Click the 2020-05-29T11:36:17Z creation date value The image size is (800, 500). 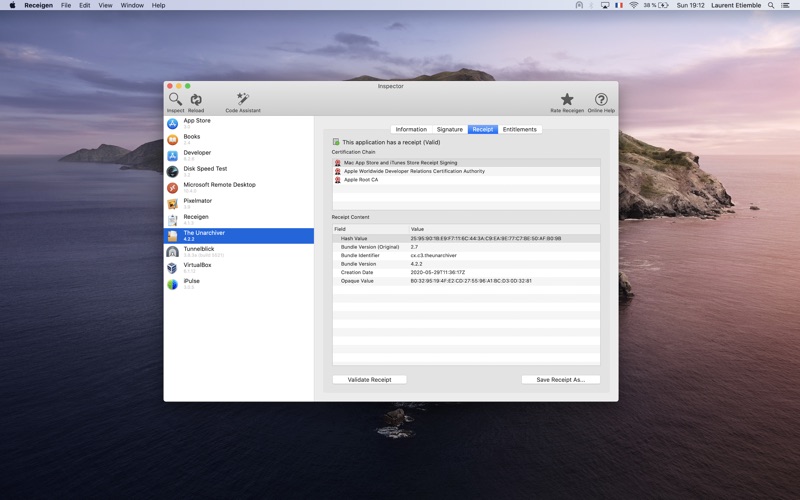tap(438, 272)
